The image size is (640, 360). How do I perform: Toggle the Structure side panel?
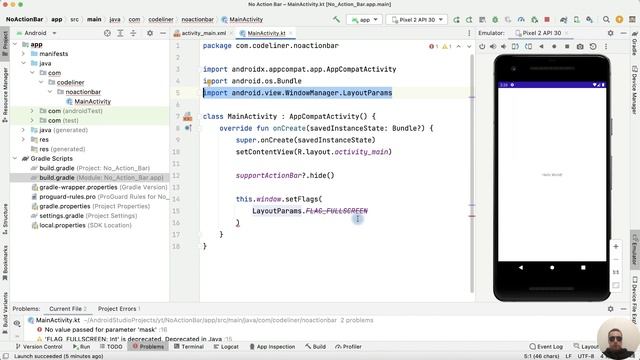pos(5,219)
